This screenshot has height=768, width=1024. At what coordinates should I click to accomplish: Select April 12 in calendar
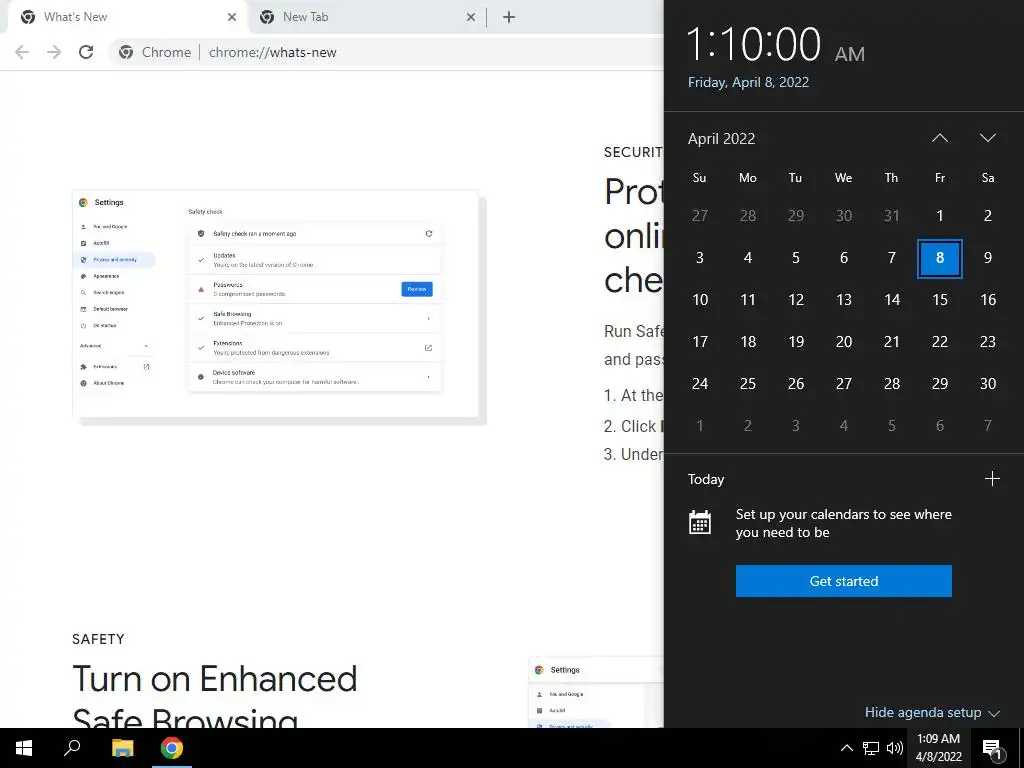coord(795,300)
